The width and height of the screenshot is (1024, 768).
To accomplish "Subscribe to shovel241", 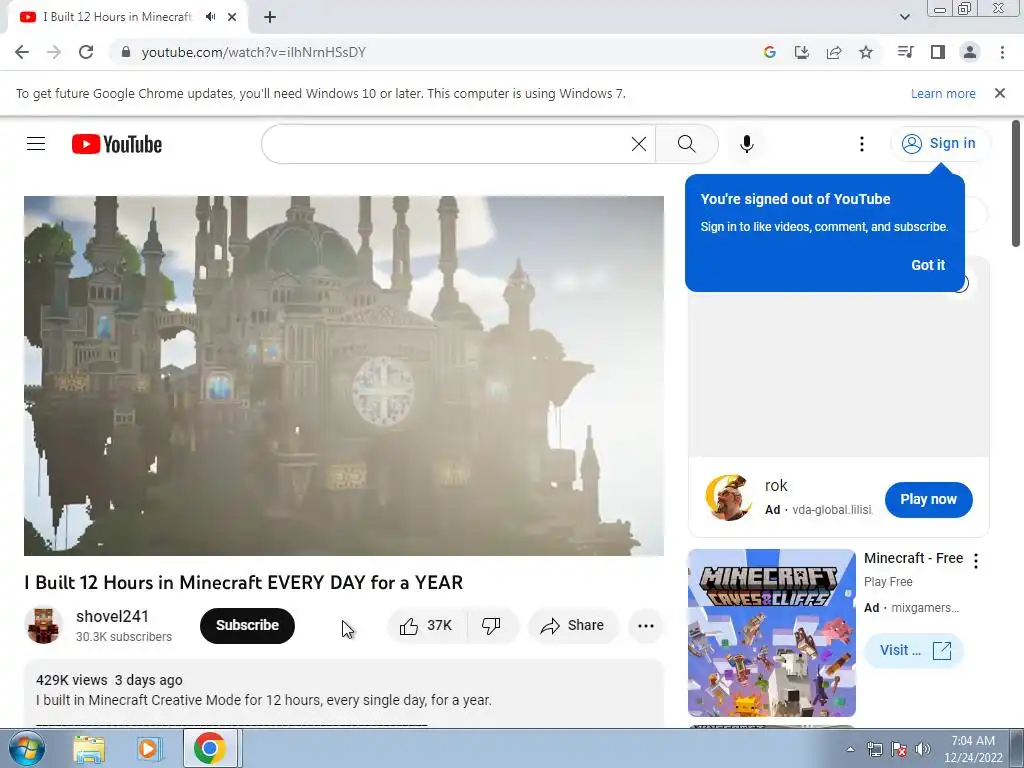I will 248,626.
